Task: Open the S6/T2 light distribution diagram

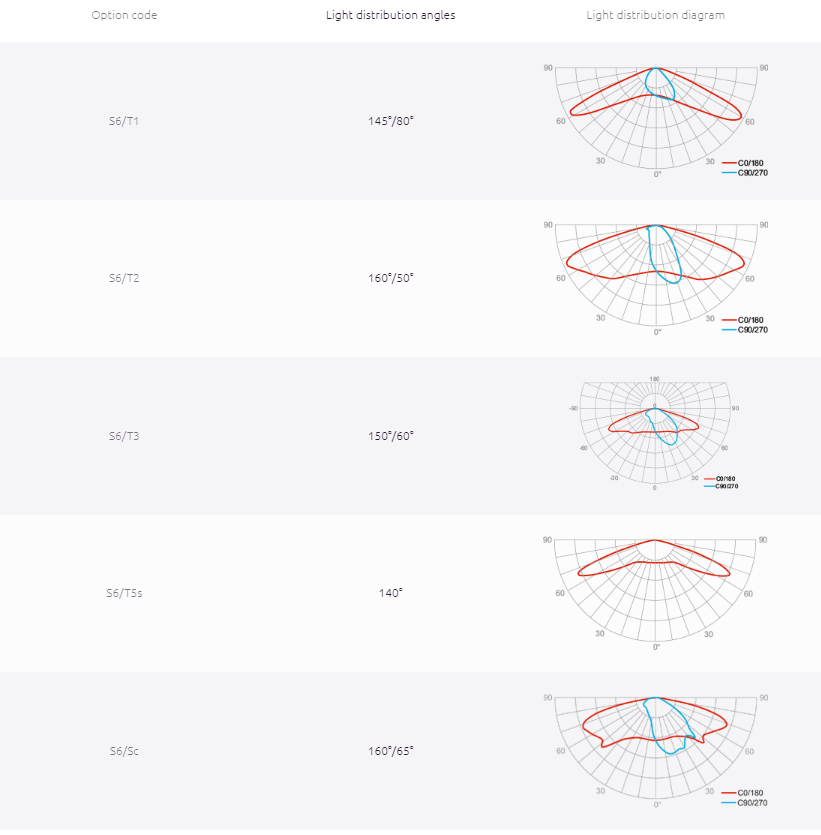Action: coord(656,278)
